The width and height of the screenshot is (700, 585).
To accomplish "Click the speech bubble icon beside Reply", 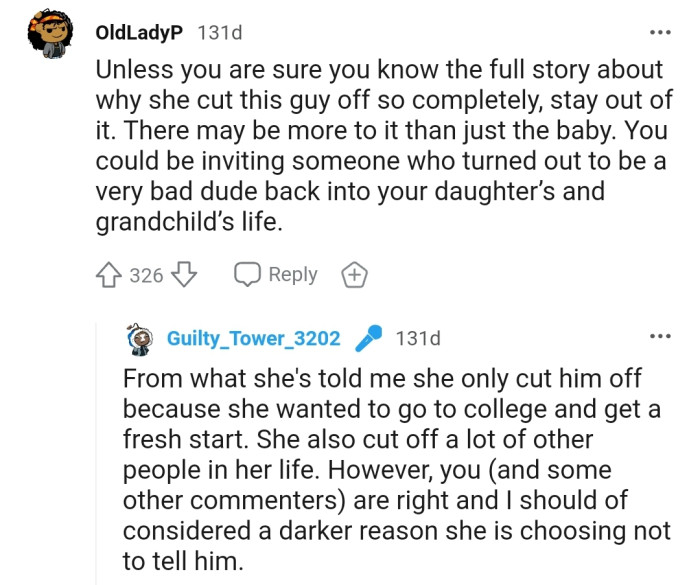I will (247, 275).
